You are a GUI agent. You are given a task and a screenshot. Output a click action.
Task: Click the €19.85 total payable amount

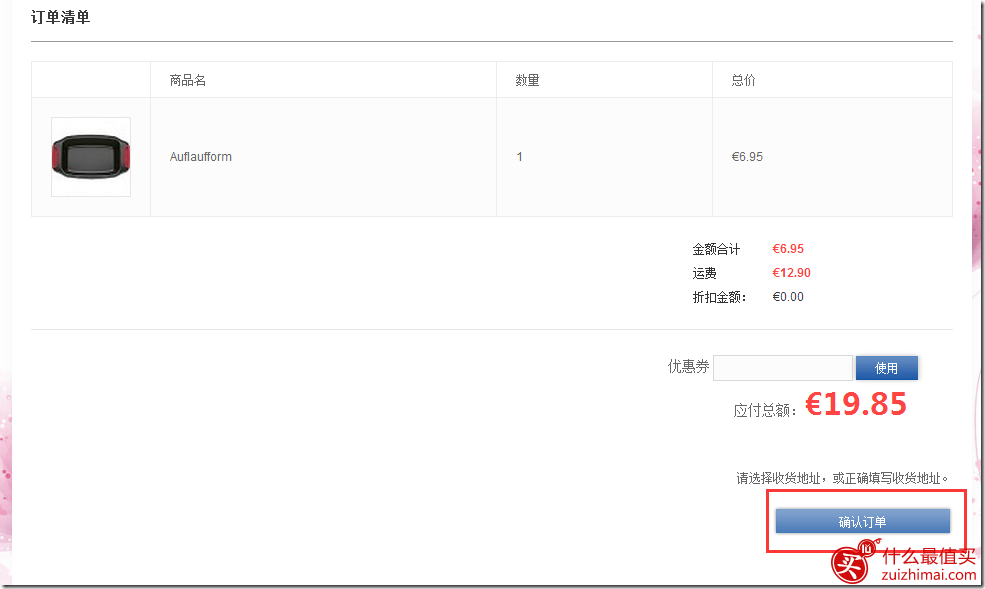tap(856, 404)
